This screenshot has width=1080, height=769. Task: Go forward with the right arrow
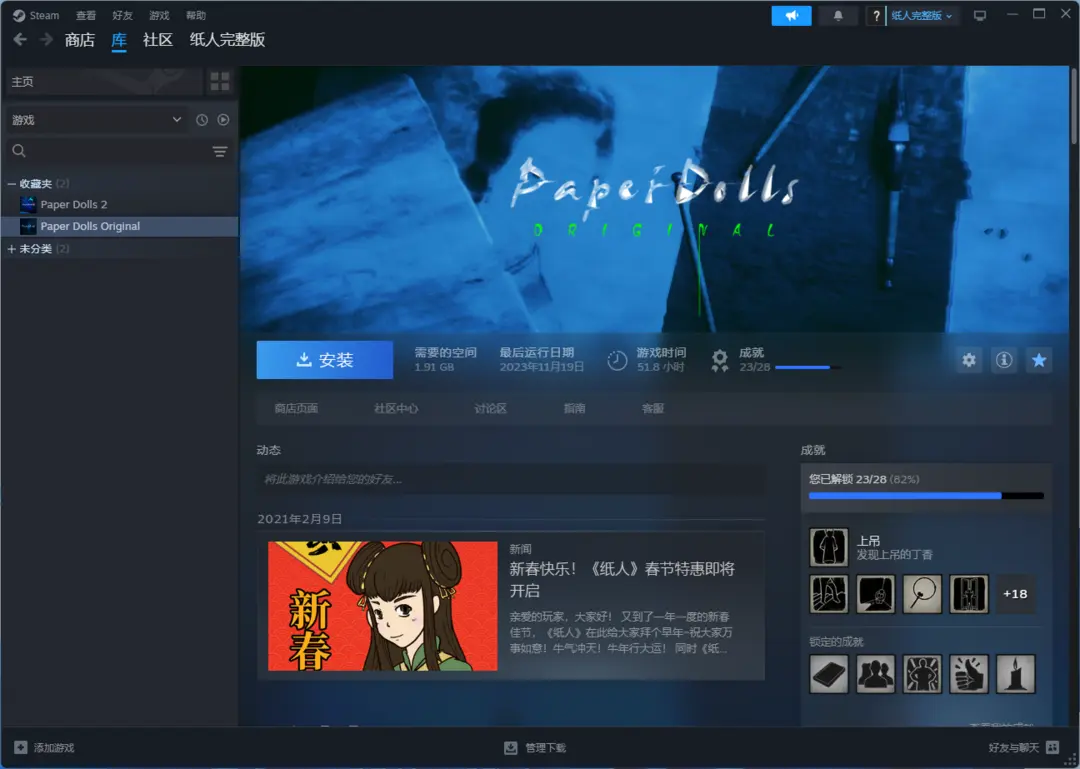[46, 39]
